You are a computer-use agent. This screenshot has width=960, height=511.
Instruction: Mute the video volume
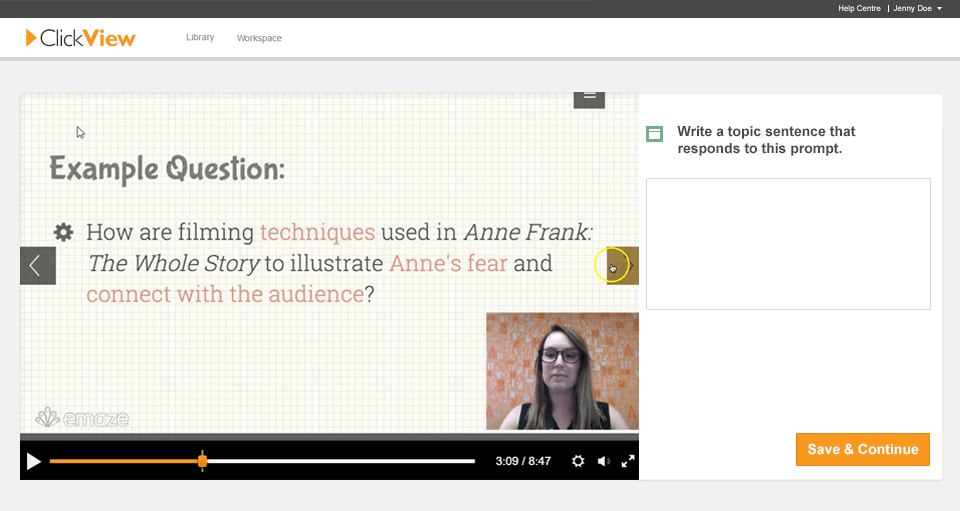click(x=603, y=461)
